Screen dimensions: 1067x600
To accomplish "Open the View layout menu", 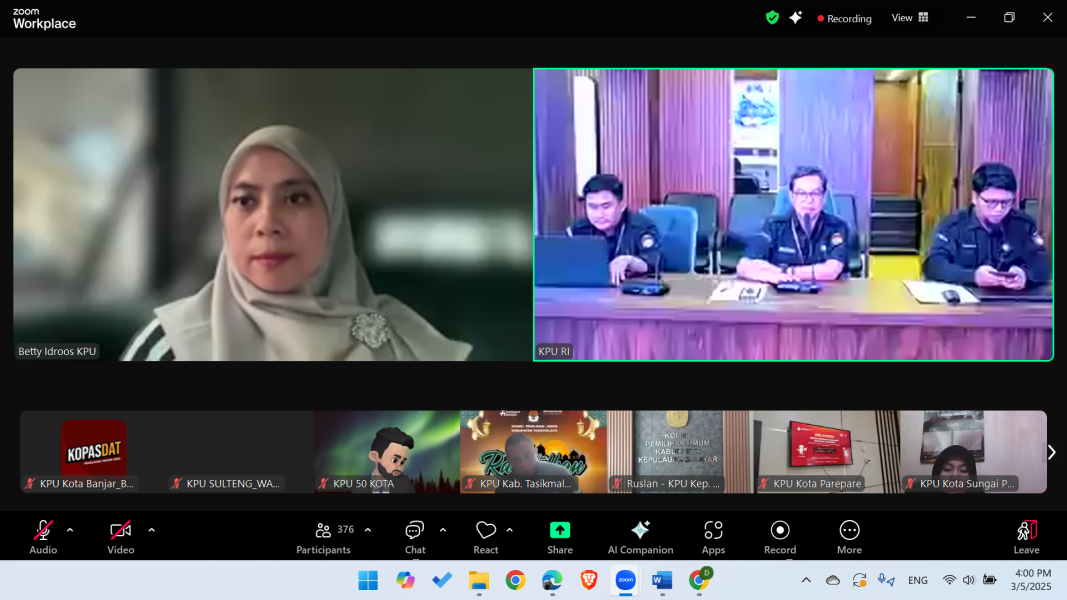I will [910, 18].
